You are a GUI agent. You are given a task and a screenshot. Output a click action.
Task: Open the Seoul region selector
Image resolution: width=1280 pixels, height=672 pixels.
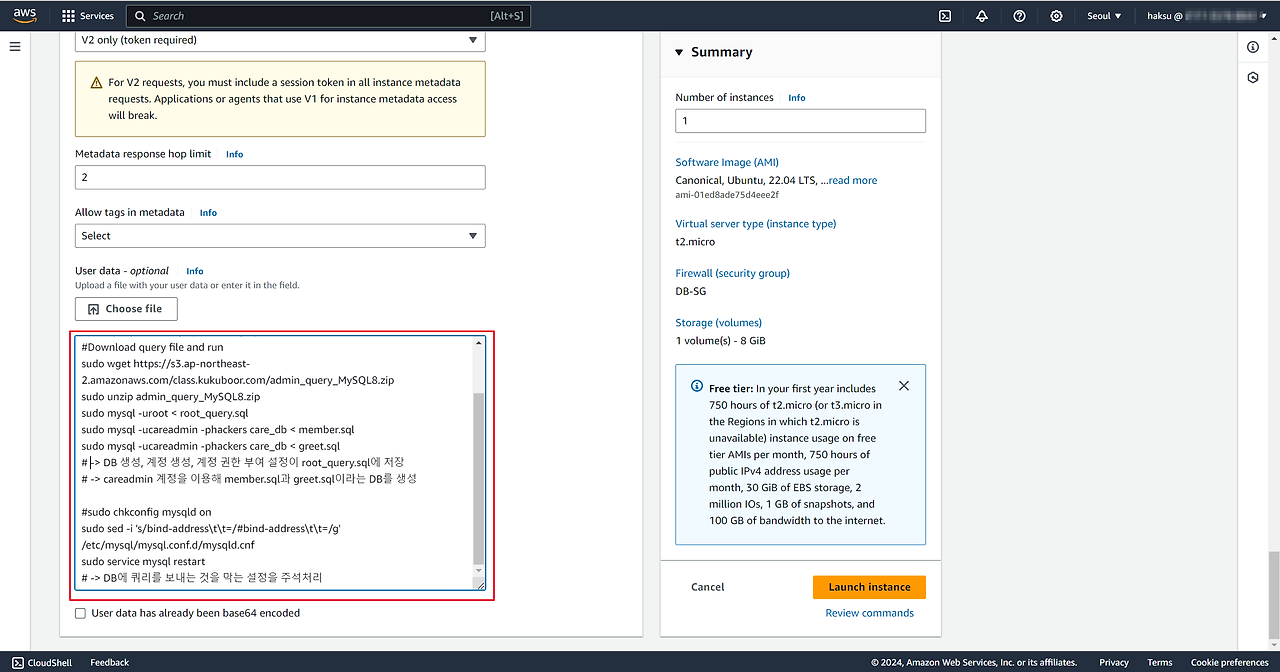click(1104, 16)
